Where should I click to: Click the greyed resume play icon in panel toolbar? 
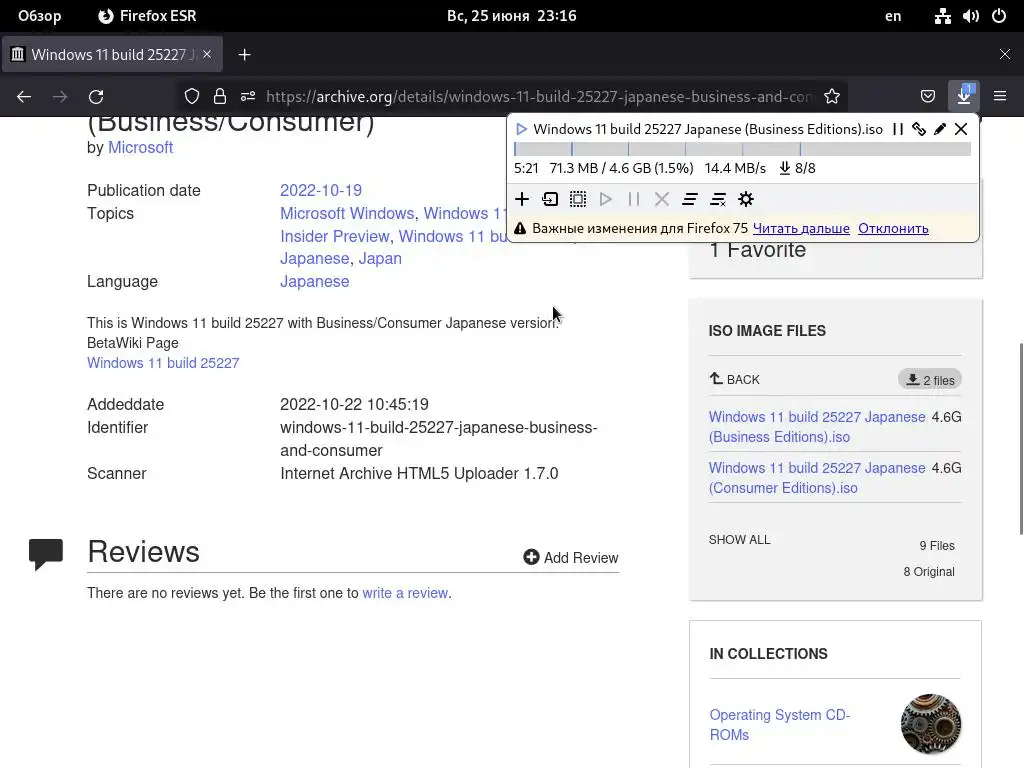tap(606, 199)
